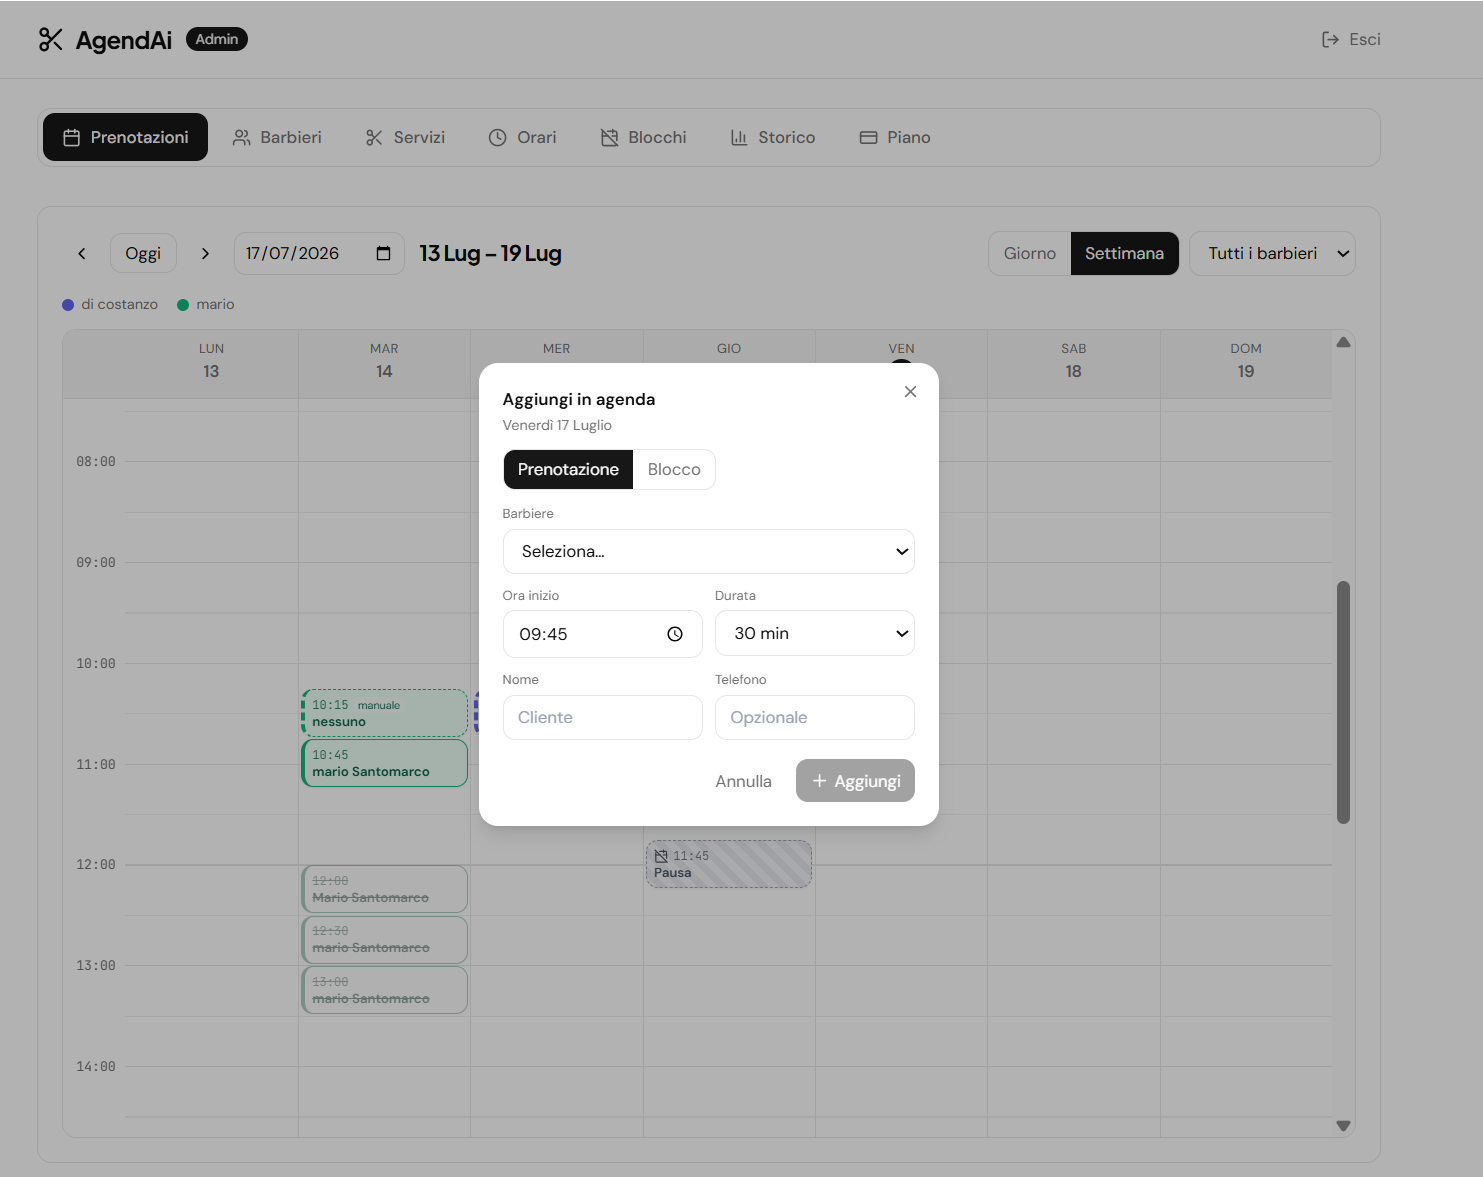Open the Prenotazioni tab

point(126,137)
